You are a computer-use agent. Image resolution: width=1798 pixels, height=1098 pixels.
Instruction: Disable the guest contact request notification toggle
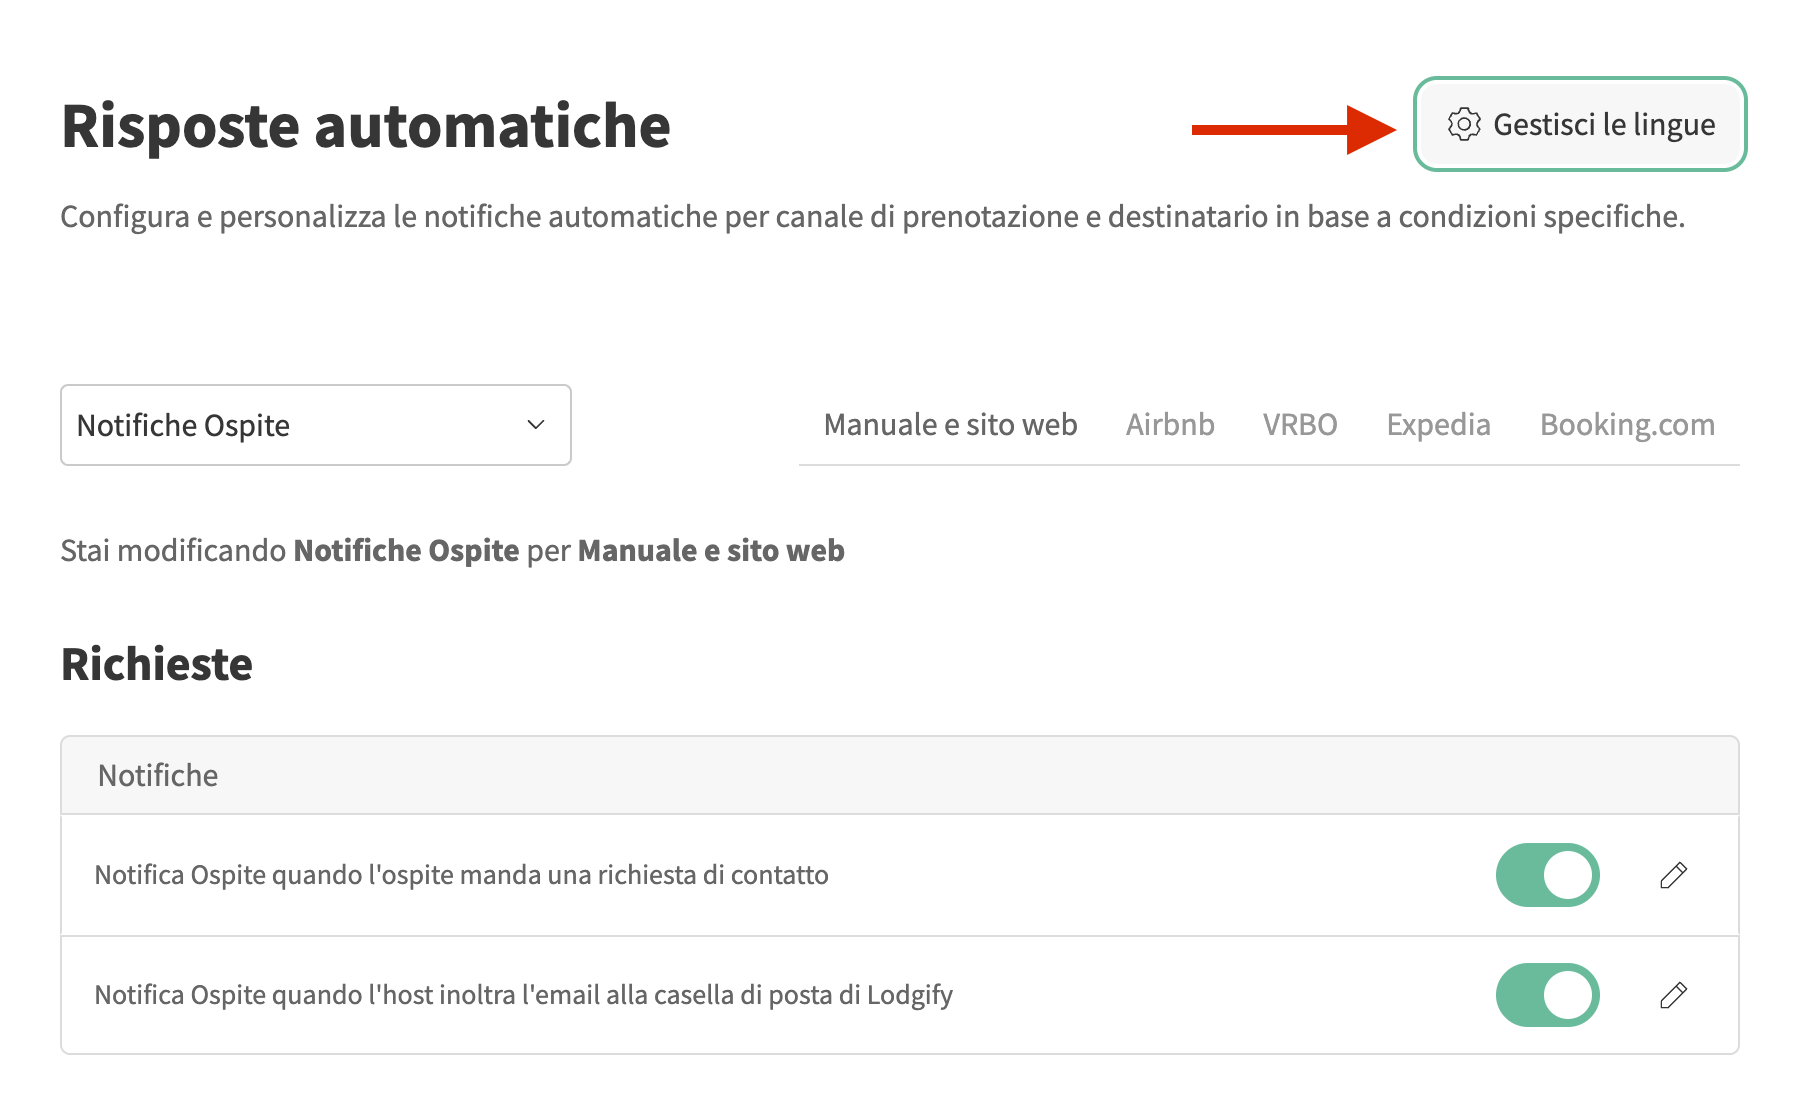[1547, 875]
